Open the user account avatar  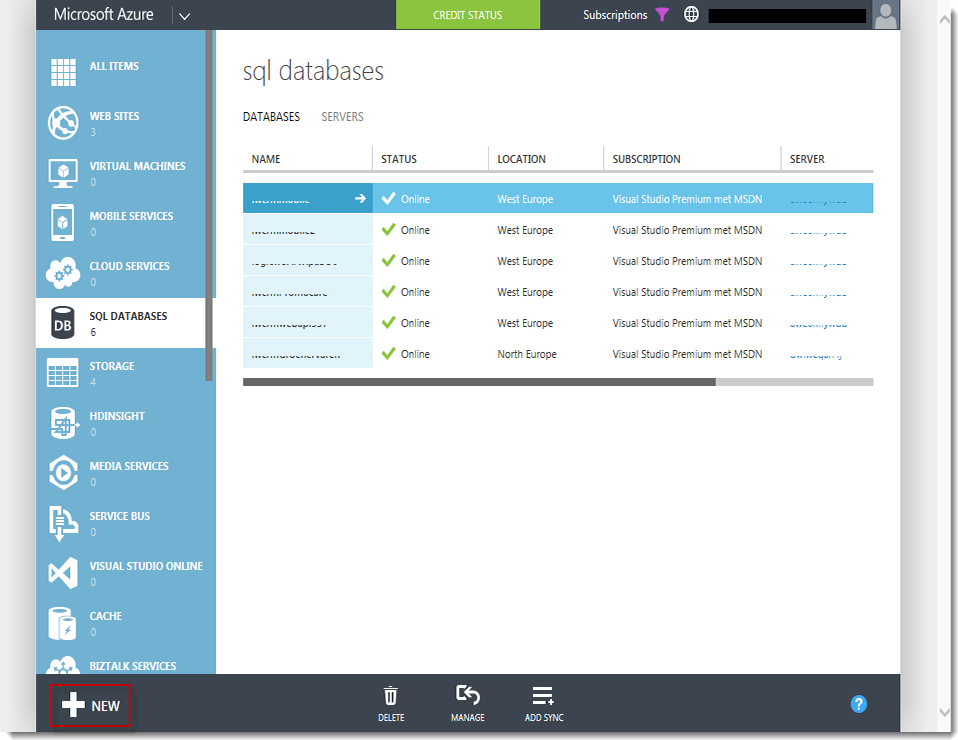tap(885, 15)
